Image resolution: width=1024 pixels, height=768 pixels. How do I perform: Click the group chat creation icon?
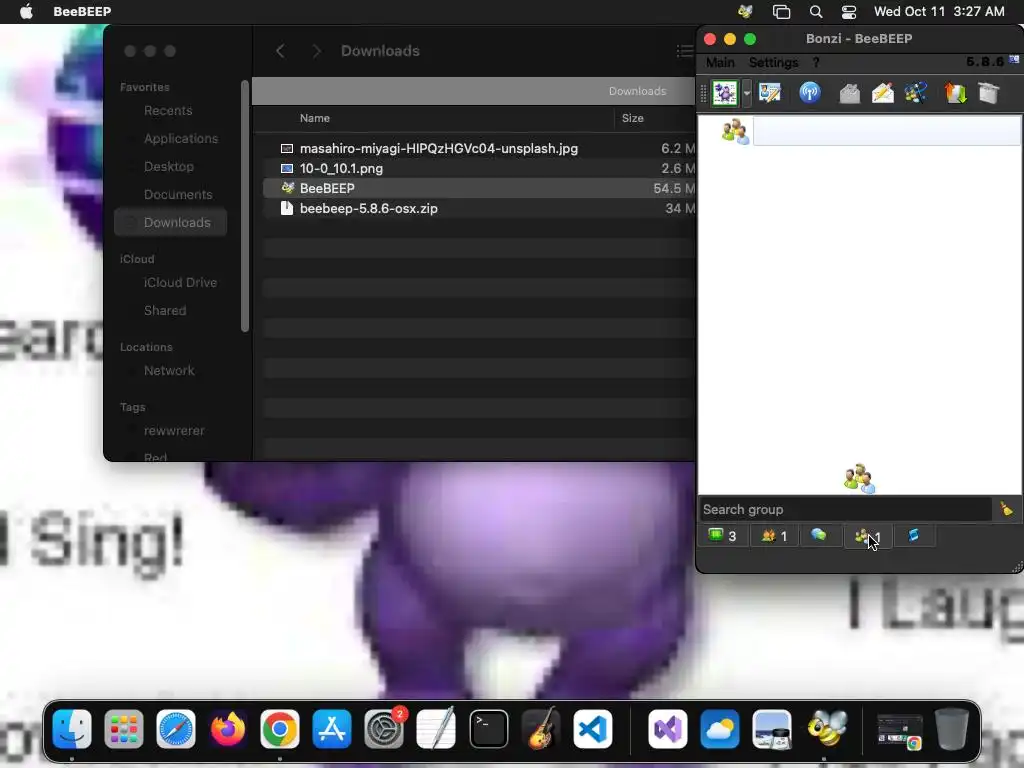click(916, 93)
